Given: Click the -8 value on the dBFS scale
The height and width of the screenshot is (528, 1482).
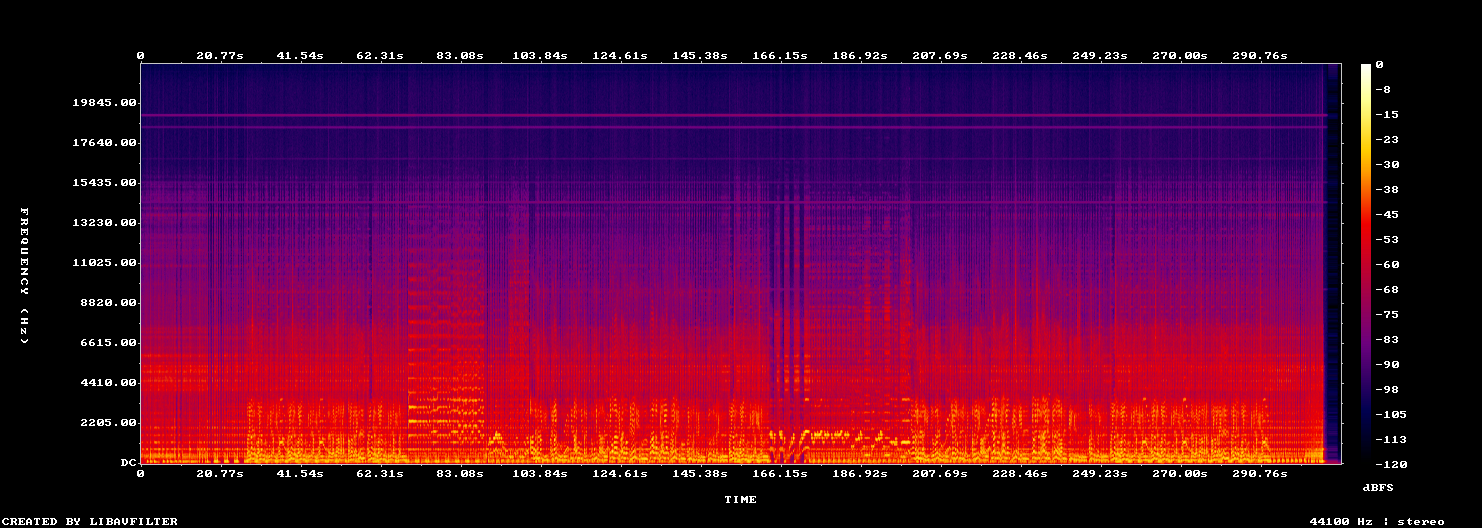Looking at the screenshot, I should pos(1384,89).
